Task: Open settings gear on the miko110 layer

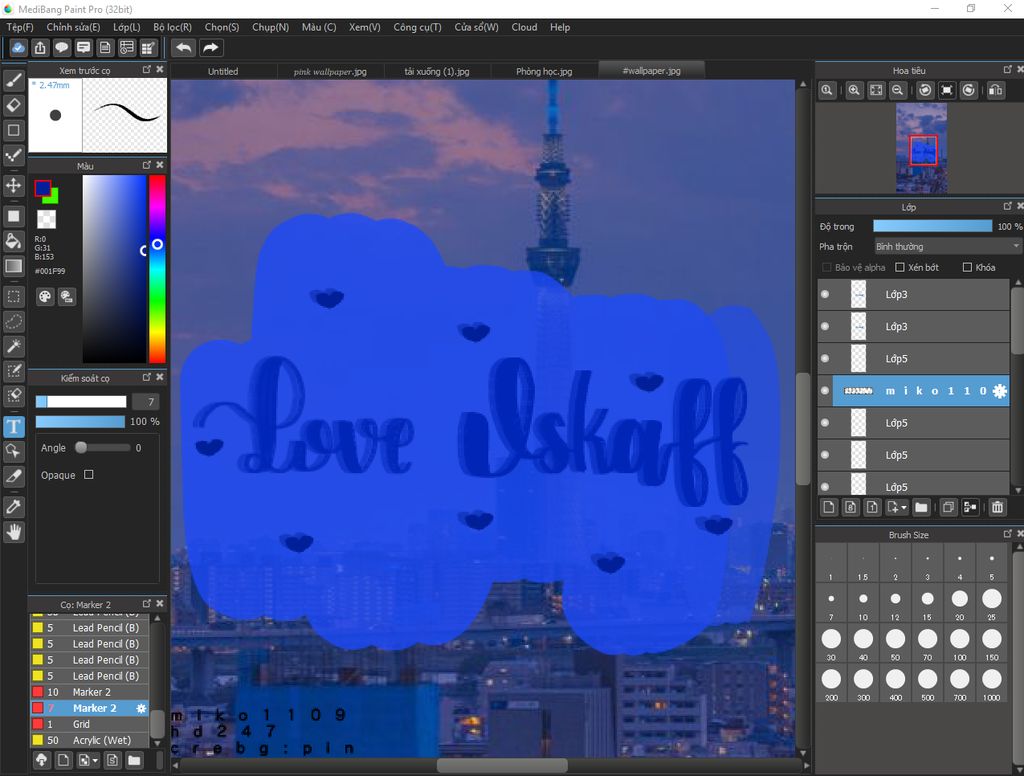Action: click(x=999, y=391)
